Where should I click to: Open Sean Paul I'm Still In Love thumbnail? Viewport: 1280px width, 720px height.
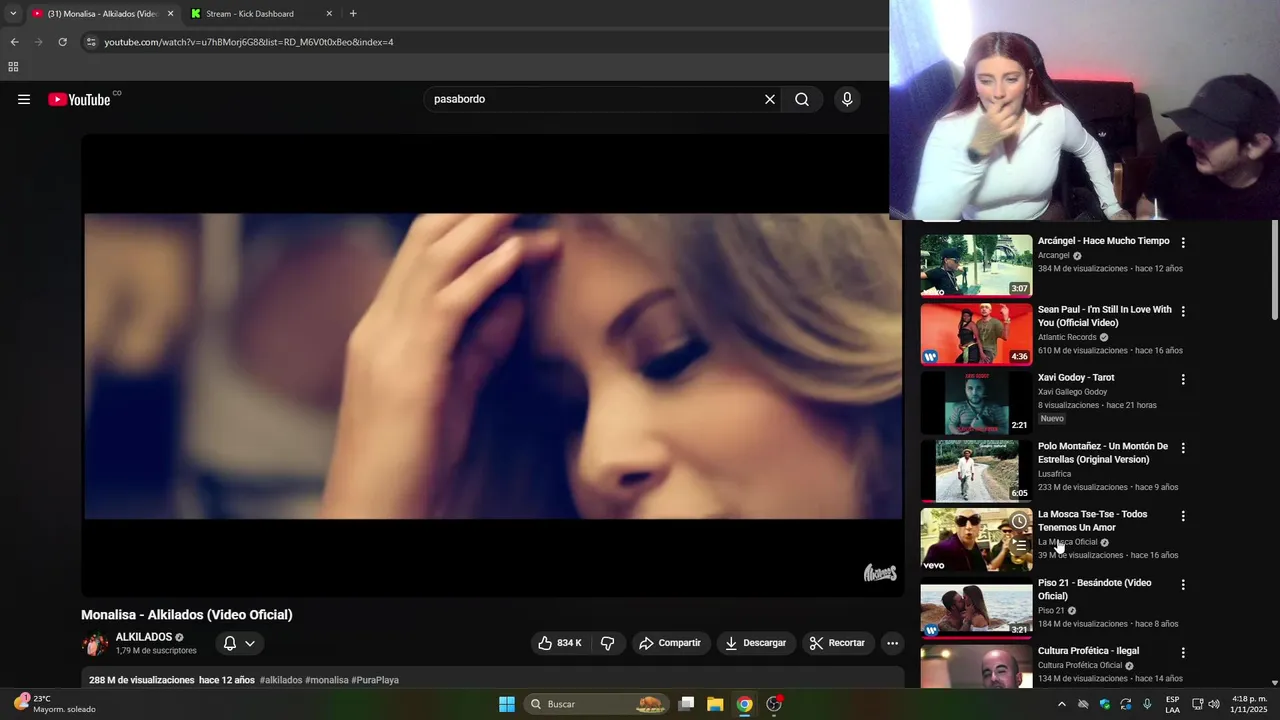pos(976,334)
